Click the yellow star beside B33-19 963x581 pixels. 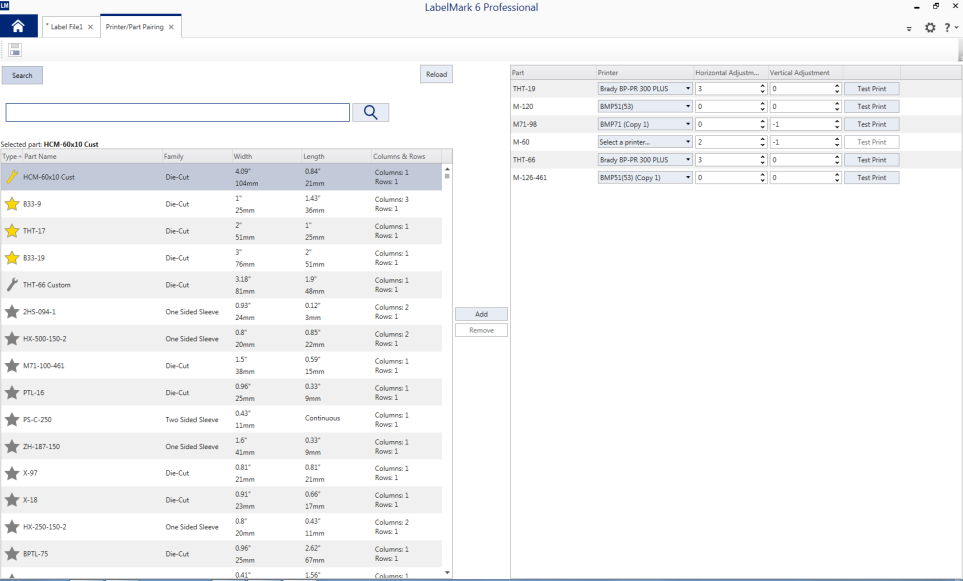click(12, 258)
